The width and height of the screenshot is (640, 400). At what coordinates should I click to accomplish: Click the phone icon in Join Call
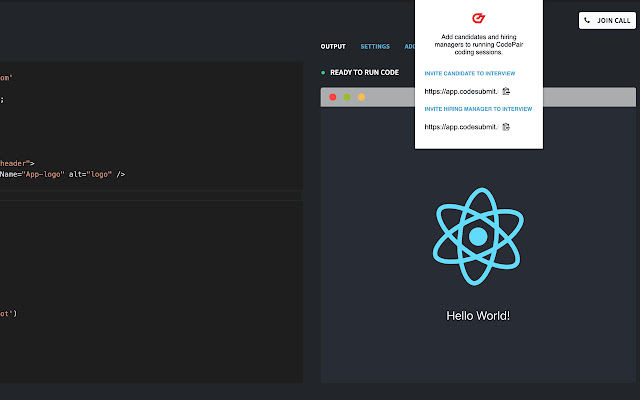tap(587, 20)
